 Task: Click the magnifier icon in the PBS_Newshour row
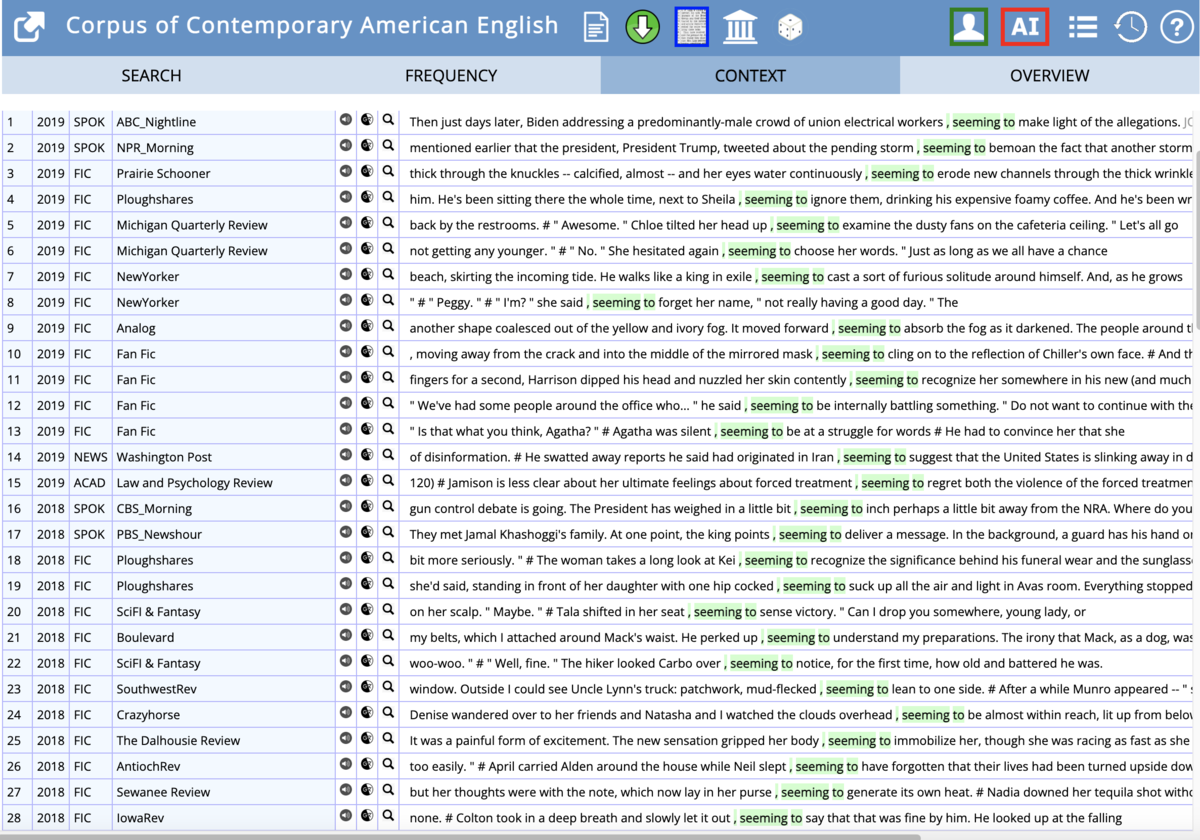point(389,533)
